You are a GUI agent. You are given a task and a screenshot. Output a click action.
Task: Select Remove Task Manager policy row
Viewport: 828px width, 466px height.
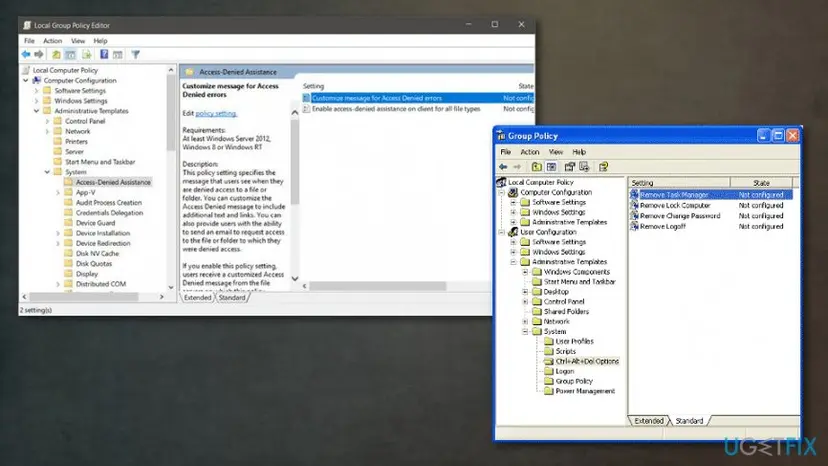point(711,194)
